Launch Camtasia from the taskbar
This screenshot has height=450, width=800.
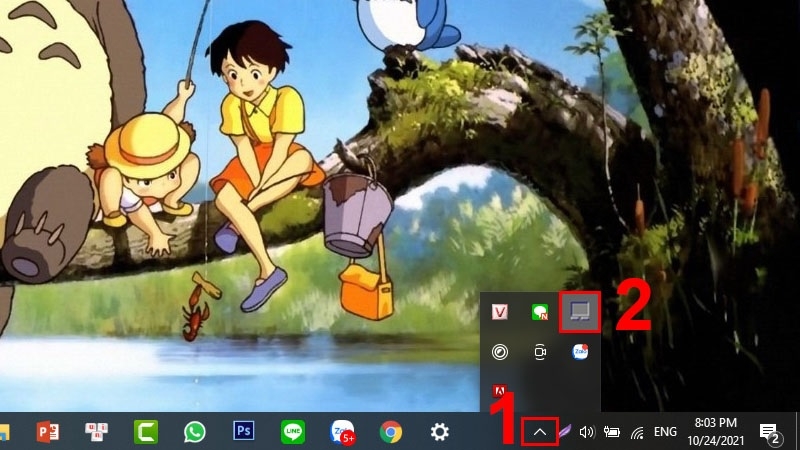click(x=145, y=432)
